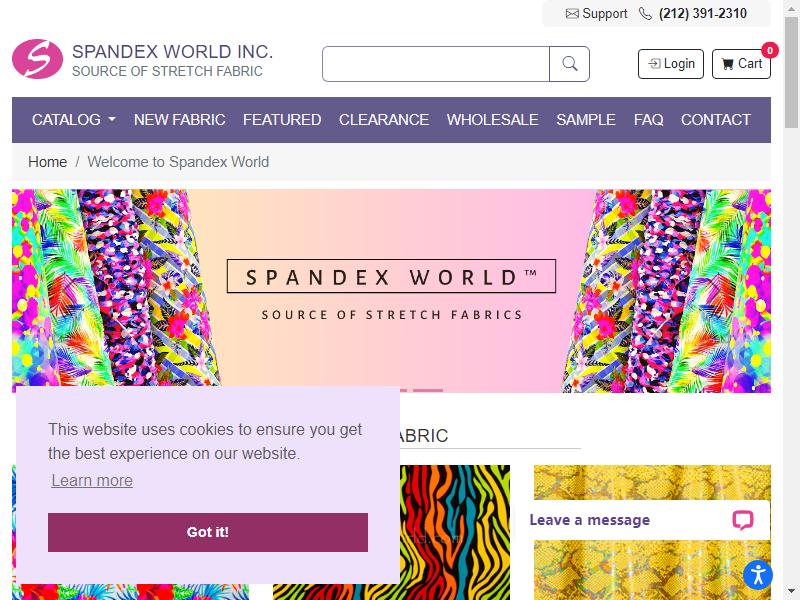Viewport: 800px width, 600px height.
Task: Follow the Learn more cookie link
Action: pos(92,481)
